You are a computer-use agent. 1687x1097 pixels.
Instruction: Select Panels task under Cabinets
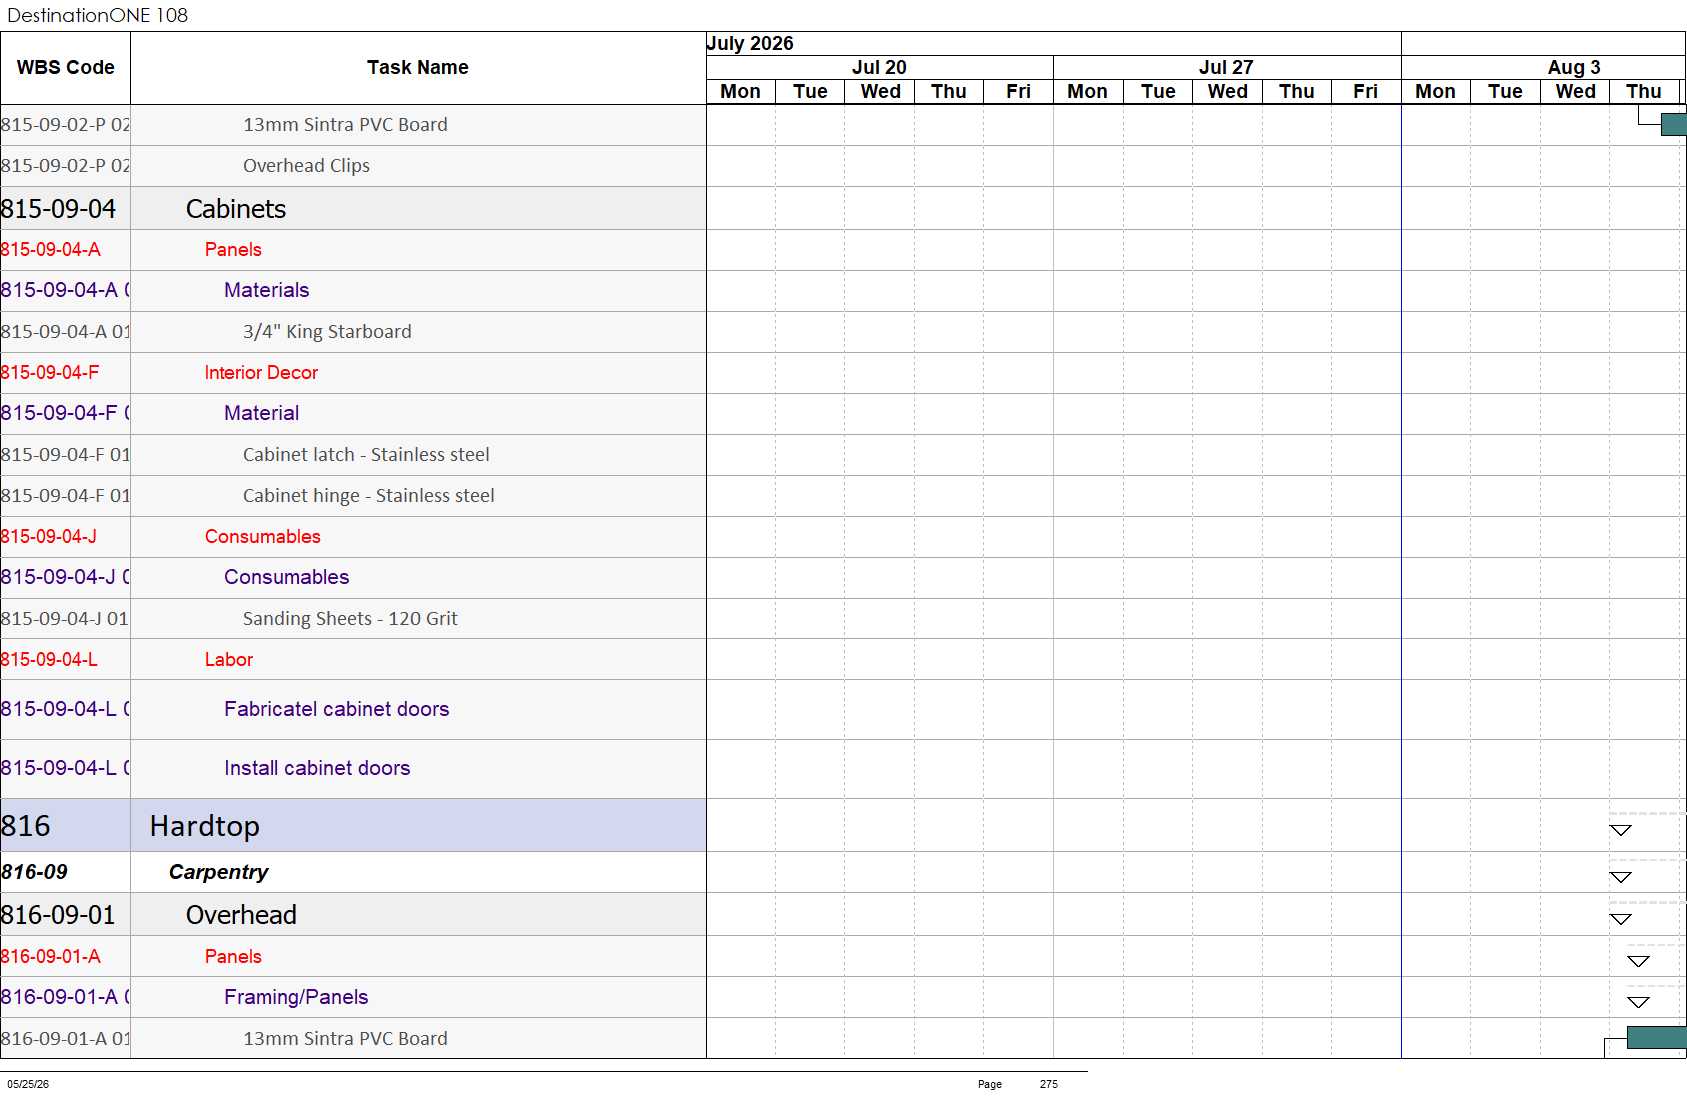click(233, 249)
